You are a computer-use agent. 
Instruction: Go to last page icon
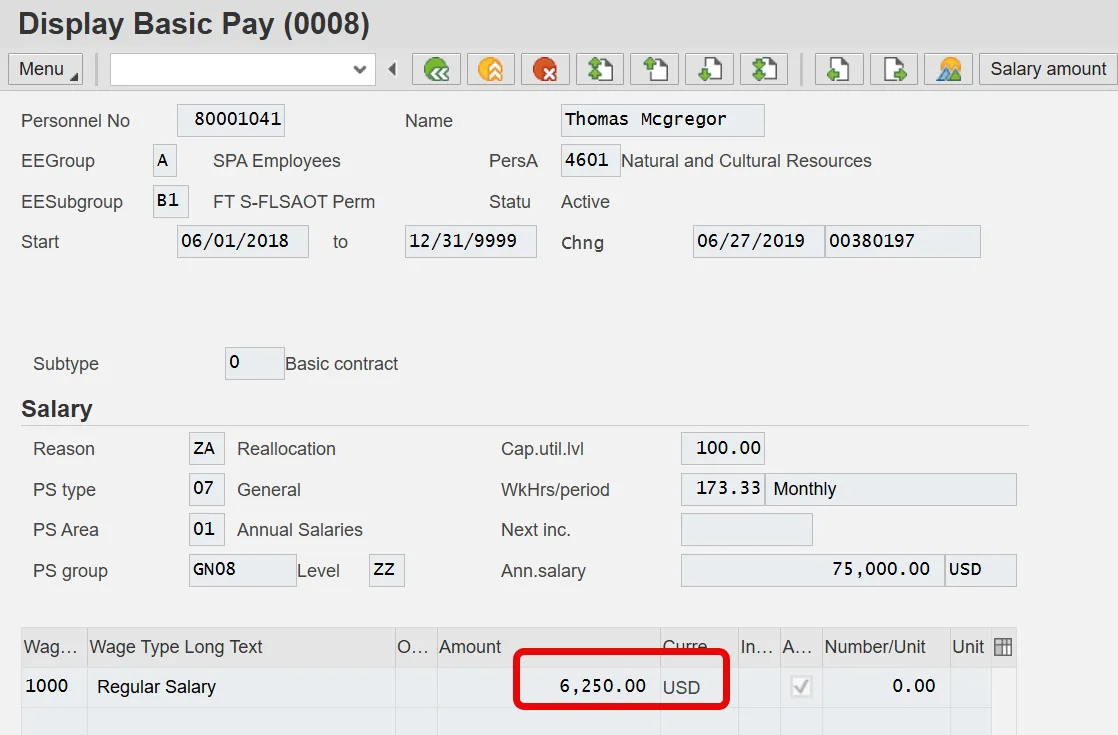point(763,69)
